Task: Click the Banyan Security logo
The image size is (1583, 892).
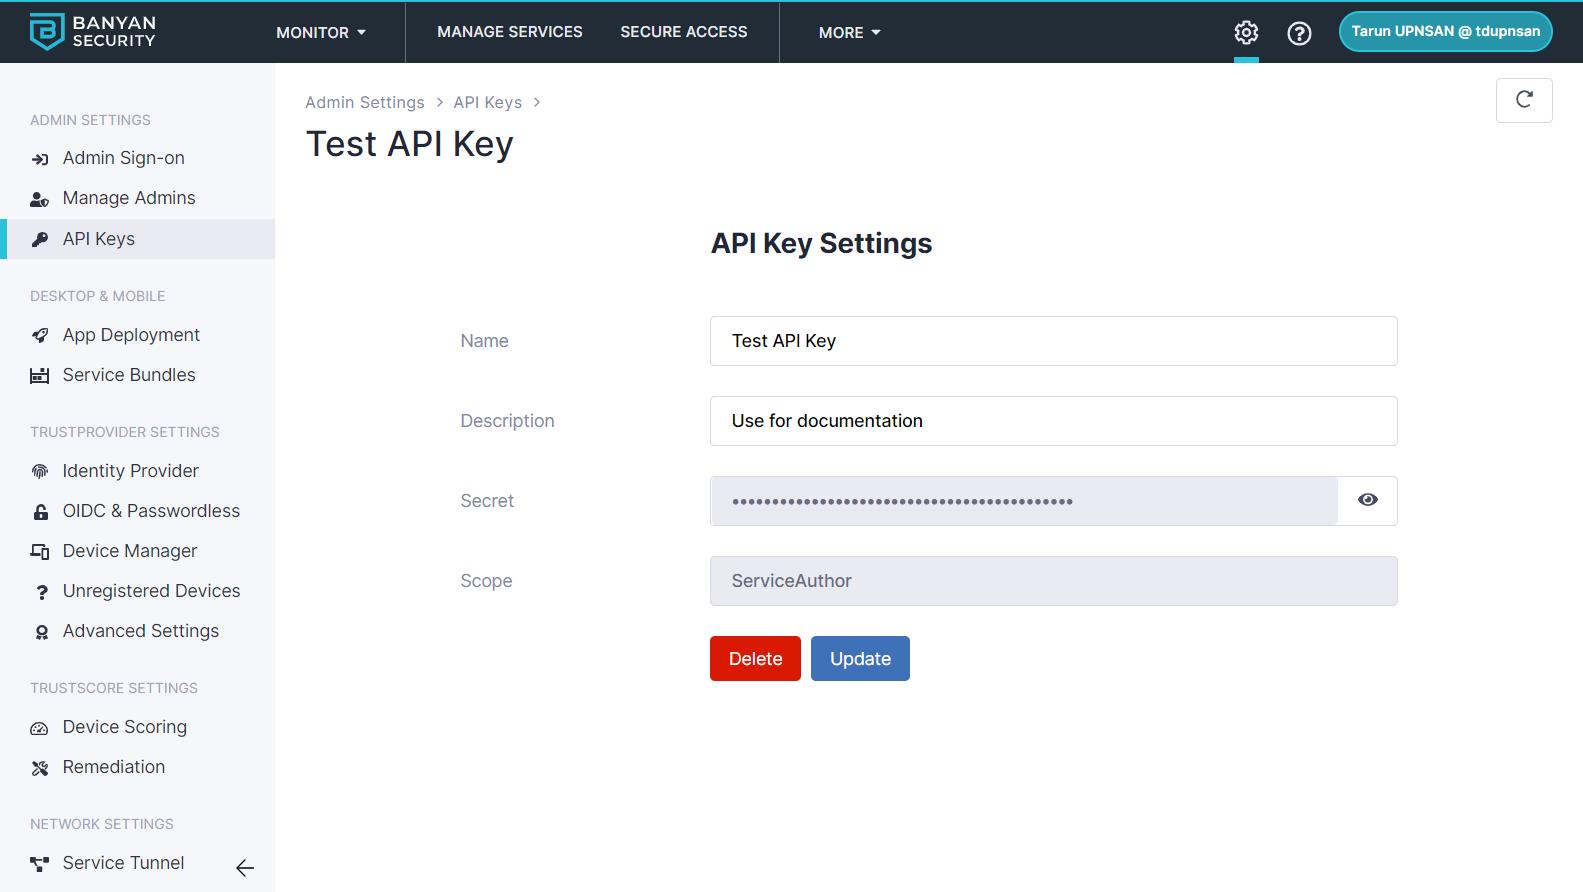Action: point(93,32)
